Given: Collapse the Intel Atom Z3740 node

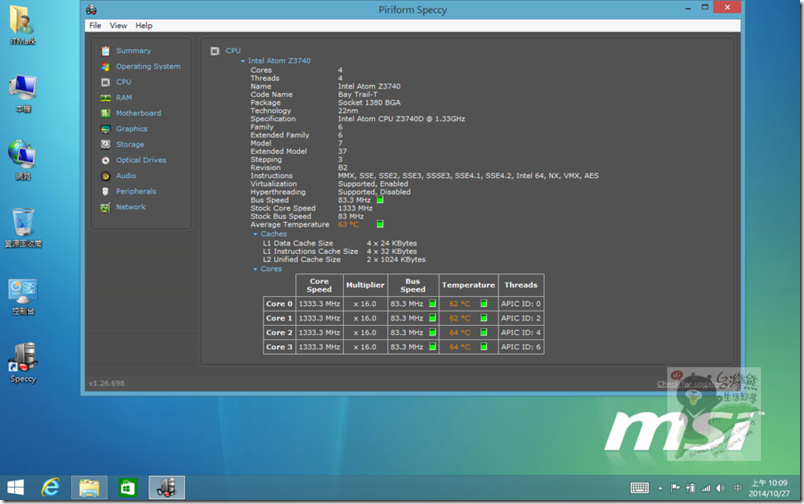Looking at the screenshot, I should point(243,61).
